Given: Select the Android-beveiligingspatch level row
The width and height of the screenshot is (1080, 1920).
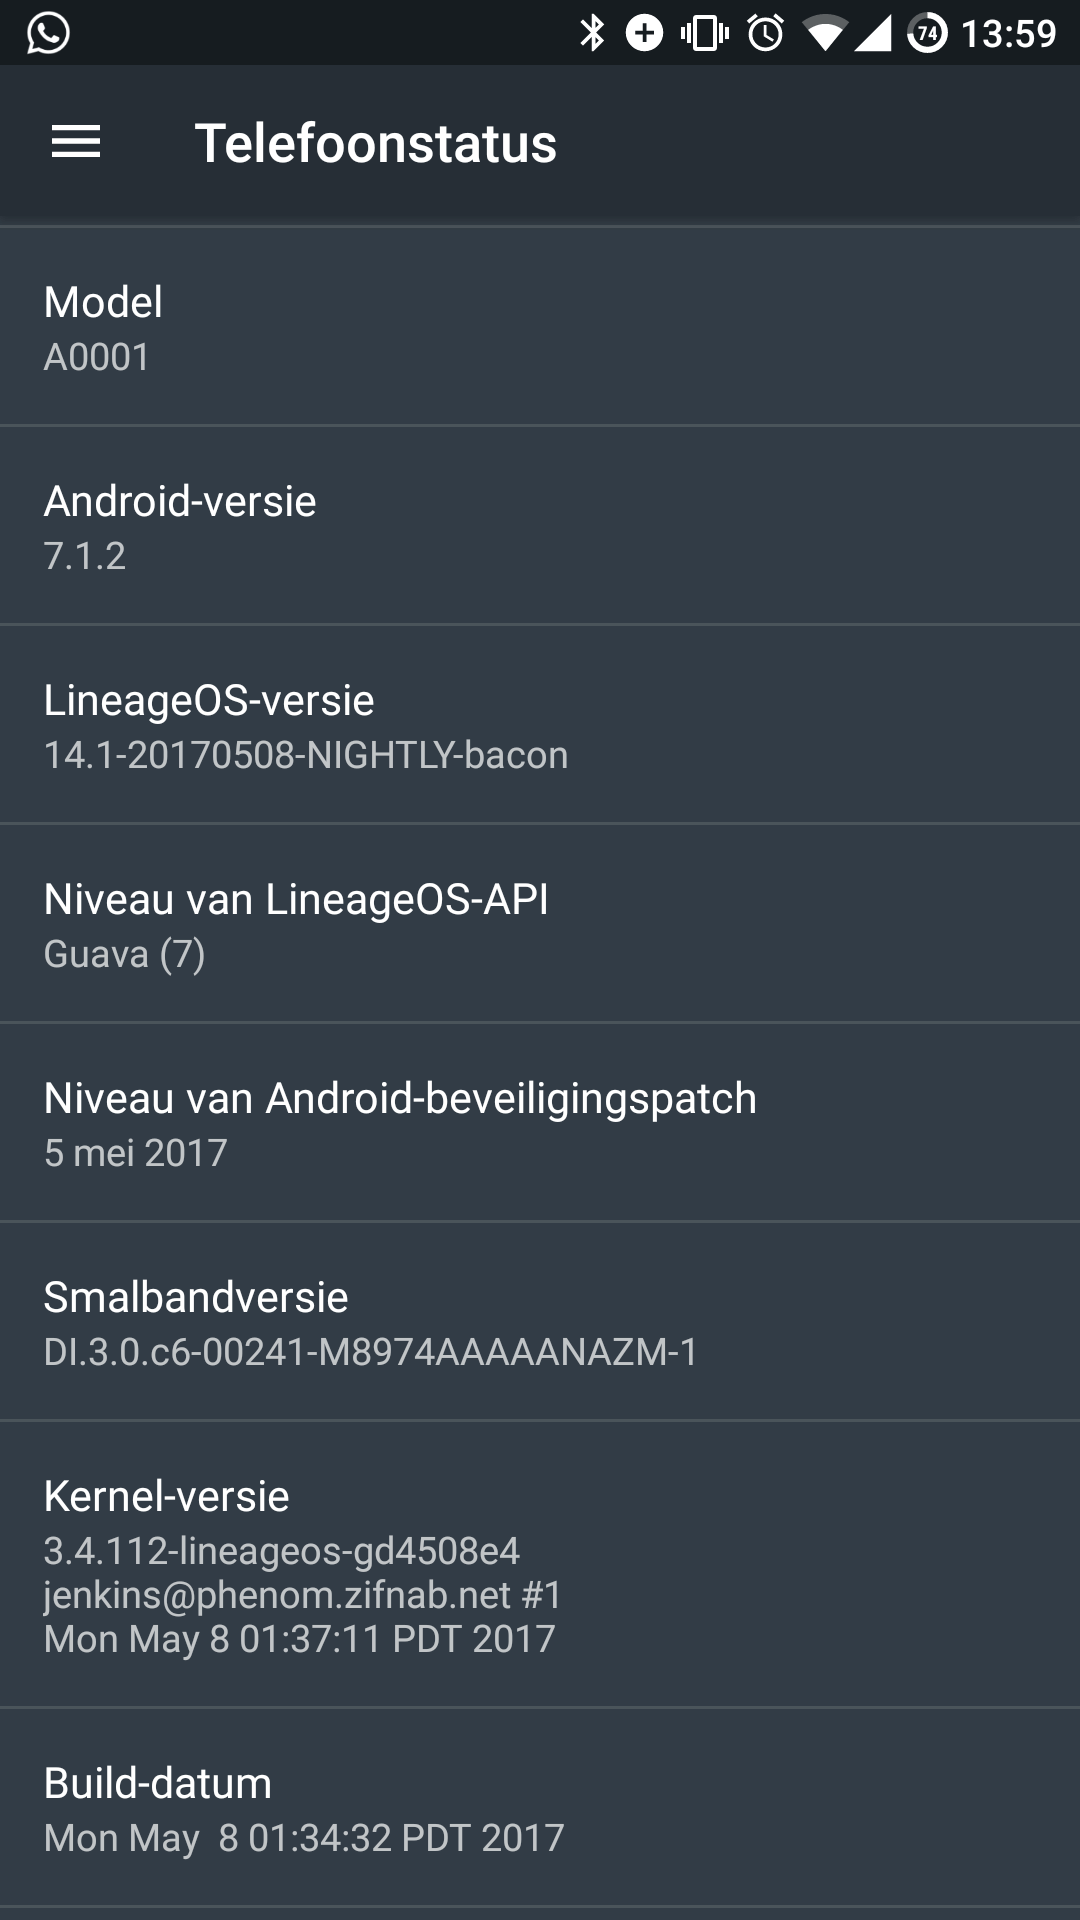Looking at the screenshot, I should [x=540, y=1124].
